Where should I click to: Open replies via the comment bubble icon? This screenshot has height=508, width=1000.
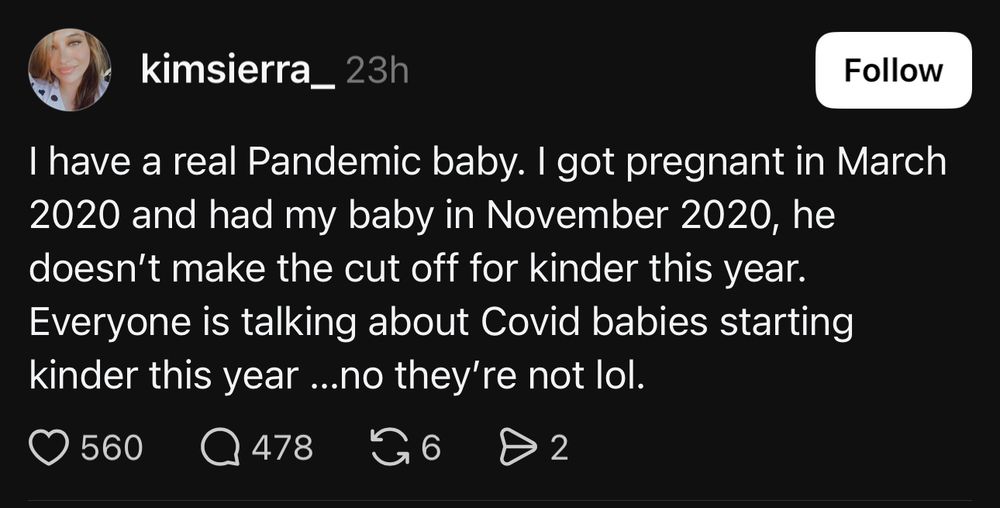220,447
